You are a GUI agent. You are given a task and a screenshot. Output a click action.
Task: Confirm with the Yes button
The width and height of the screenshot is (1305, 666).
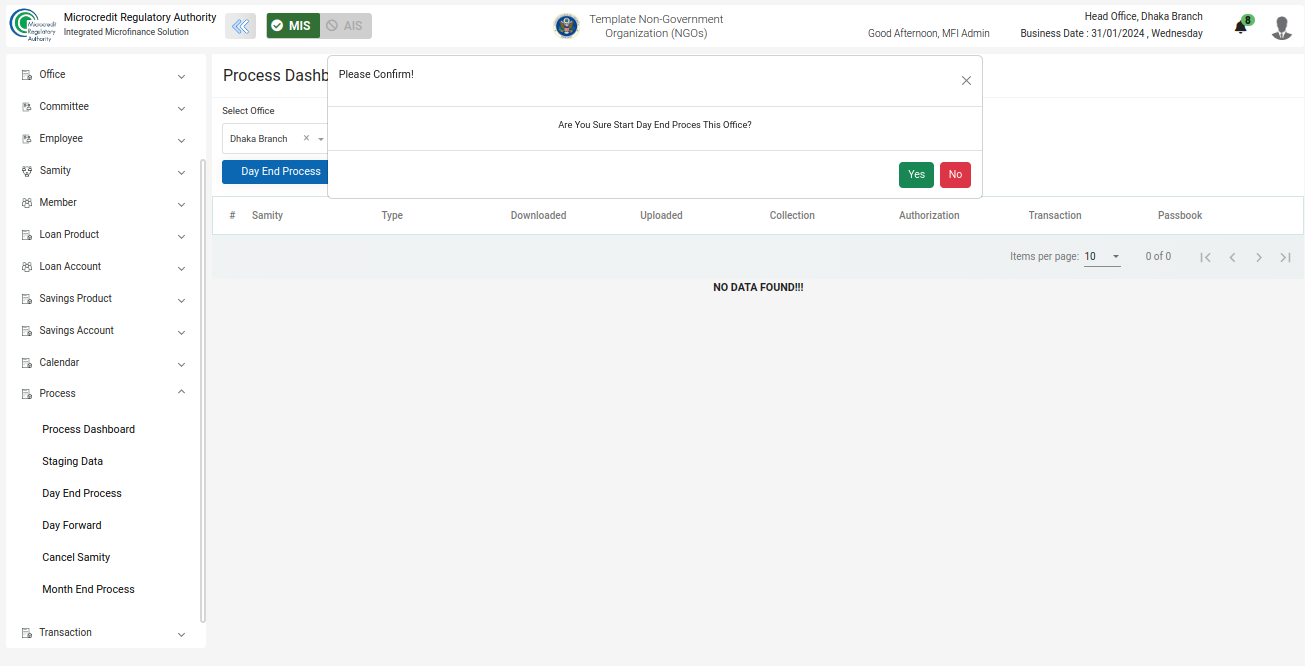(916, 175)
